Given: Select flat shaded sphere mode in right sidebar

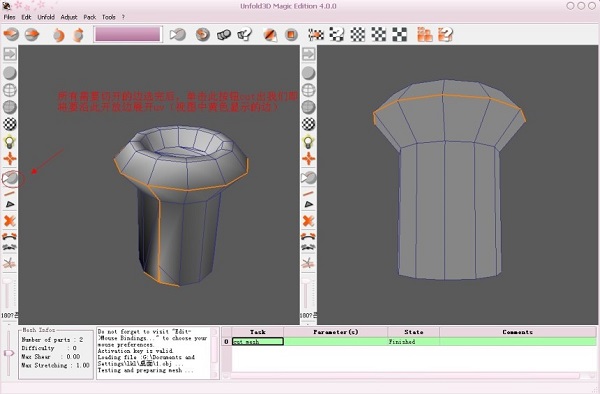Looking at the screenshot, I should click(309, 73).
